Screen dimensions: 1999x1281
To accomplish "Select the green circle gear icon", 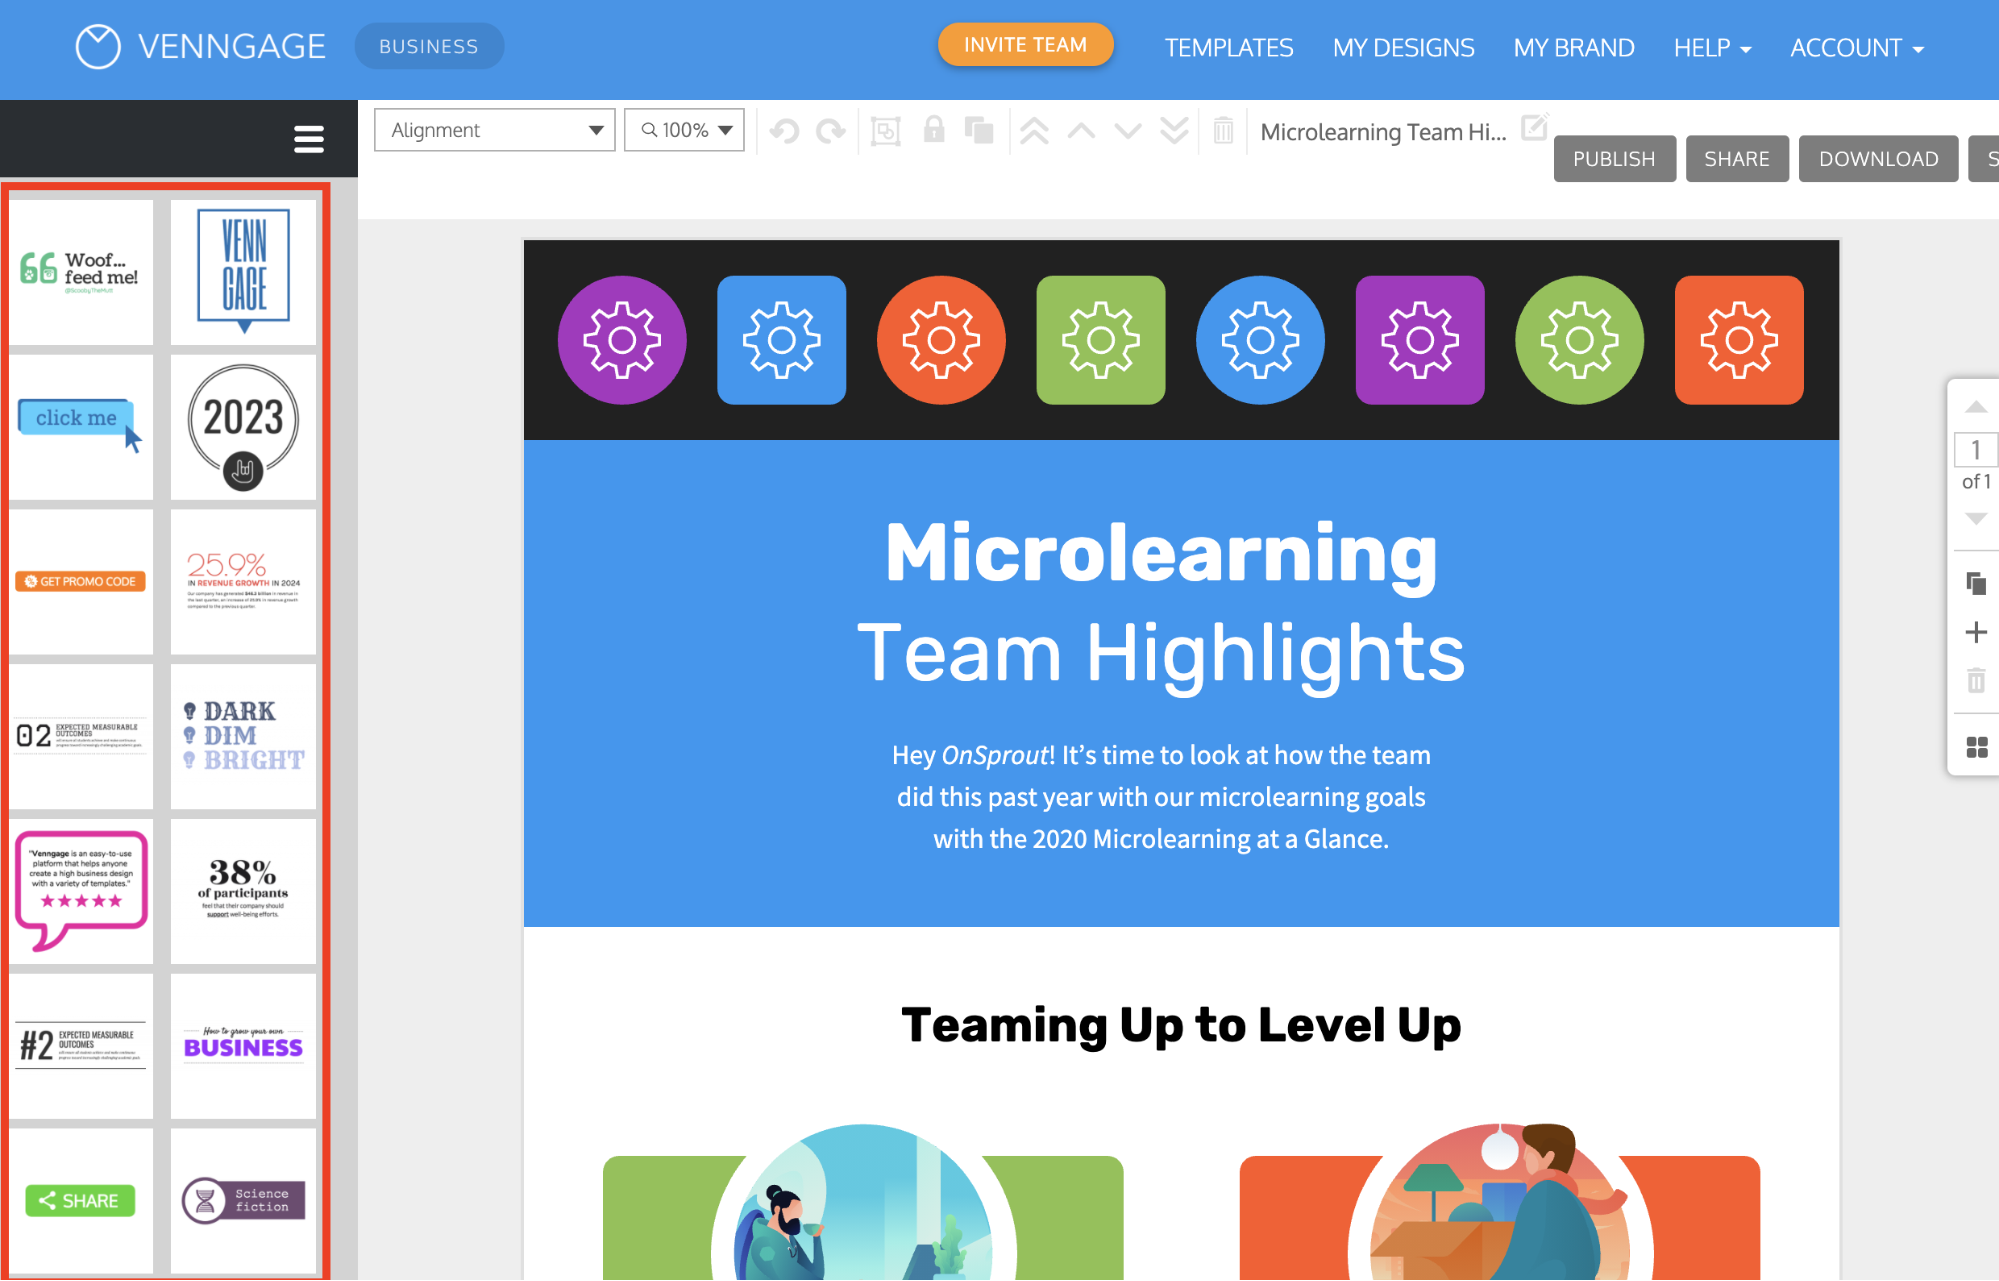I will [1579, 340].
